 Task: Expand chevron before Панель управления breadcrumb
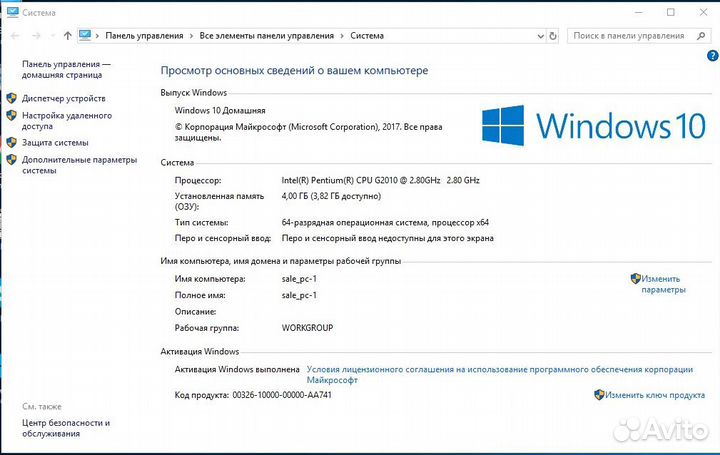[x=97, y=36]
